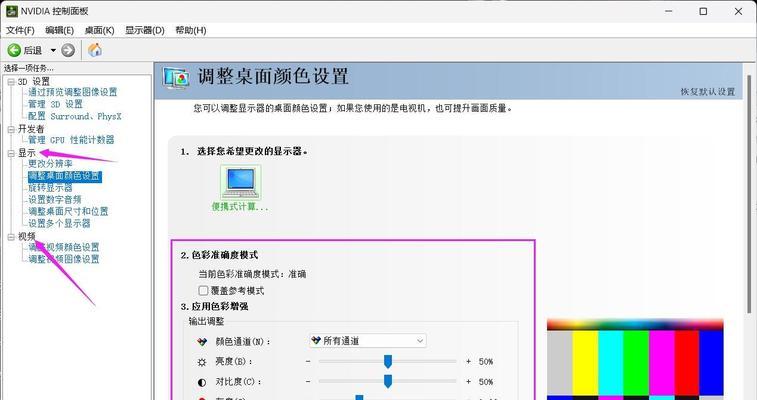757x400 pixels.
Task: Collapse the 显示 tree node
Action: (x=11, y=153)
